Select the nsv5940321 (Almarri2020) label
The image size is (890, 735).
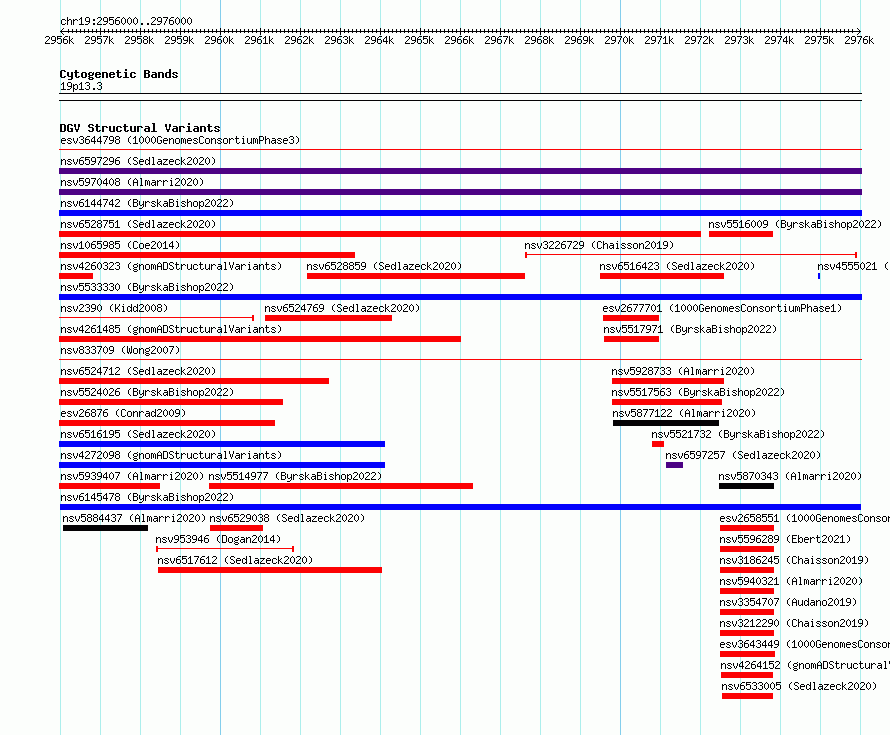pos(791,581)
